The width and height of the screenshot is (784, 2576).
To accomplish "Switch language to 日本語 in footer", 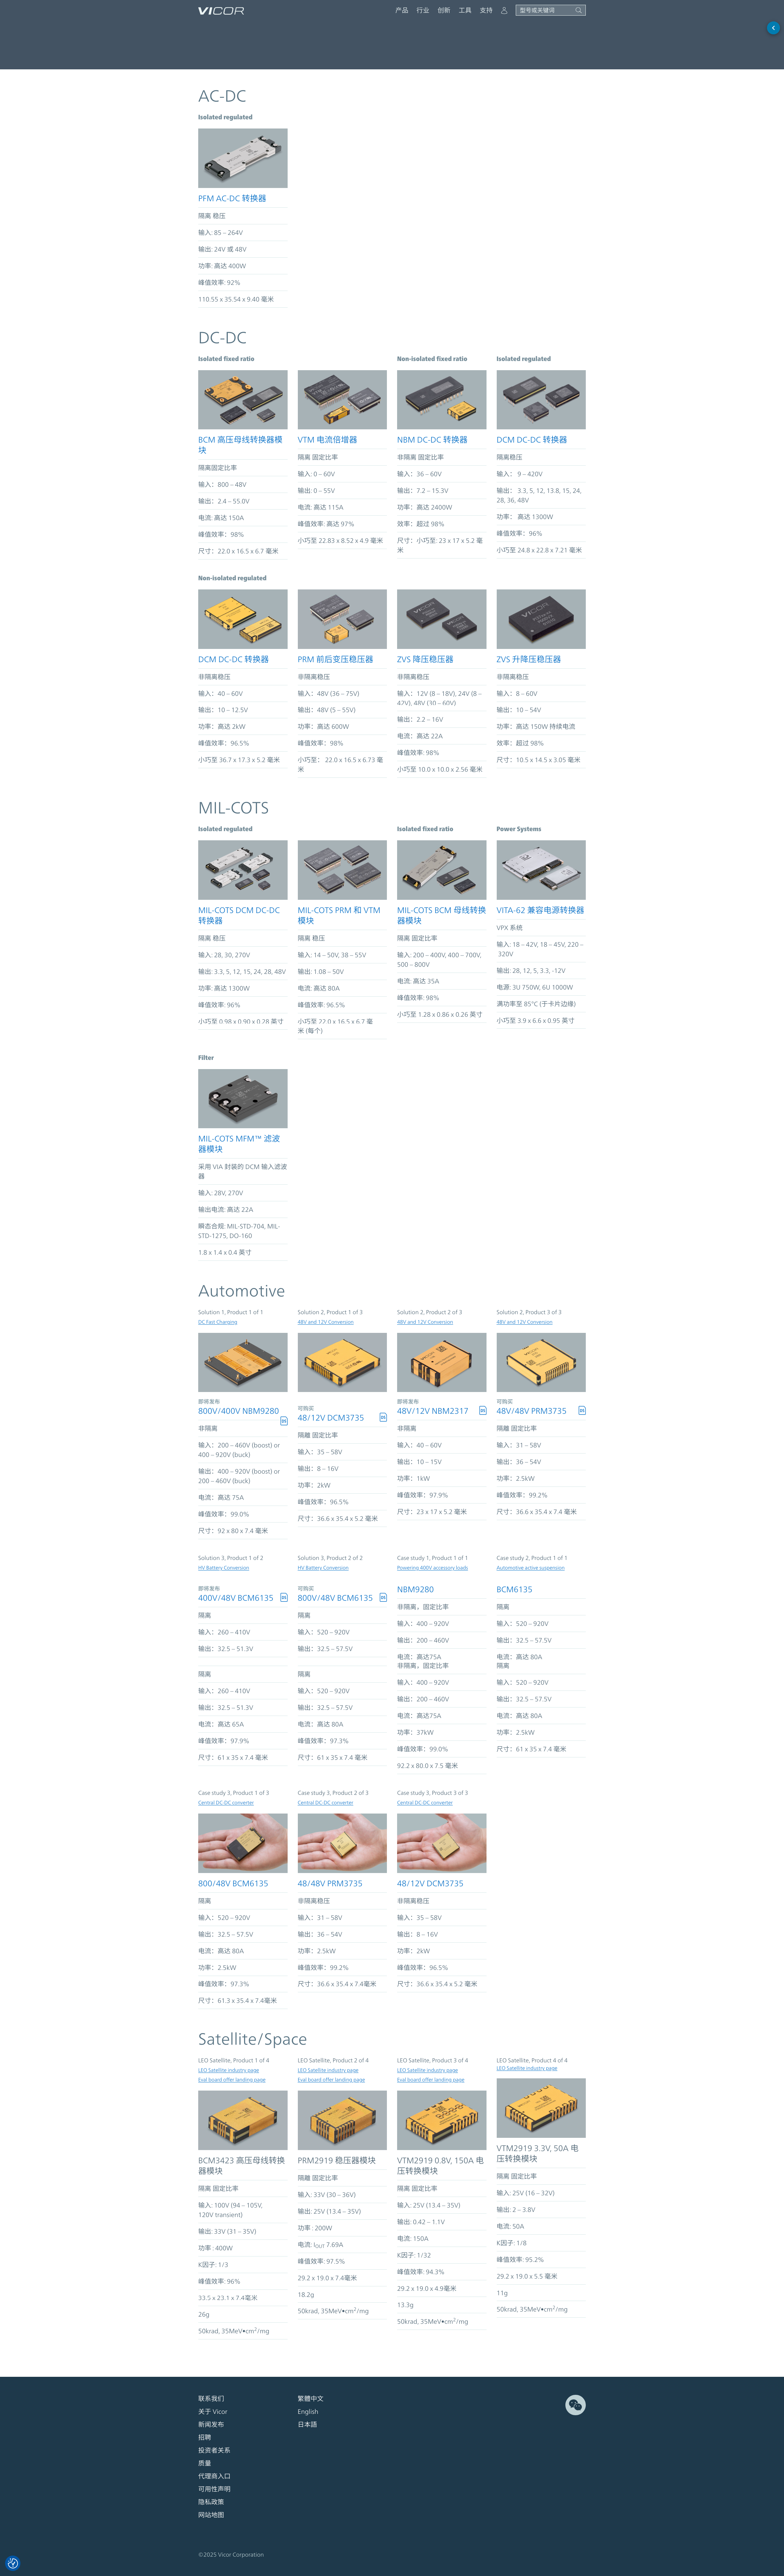I will pyautogui.click(x=307, y=2424).
